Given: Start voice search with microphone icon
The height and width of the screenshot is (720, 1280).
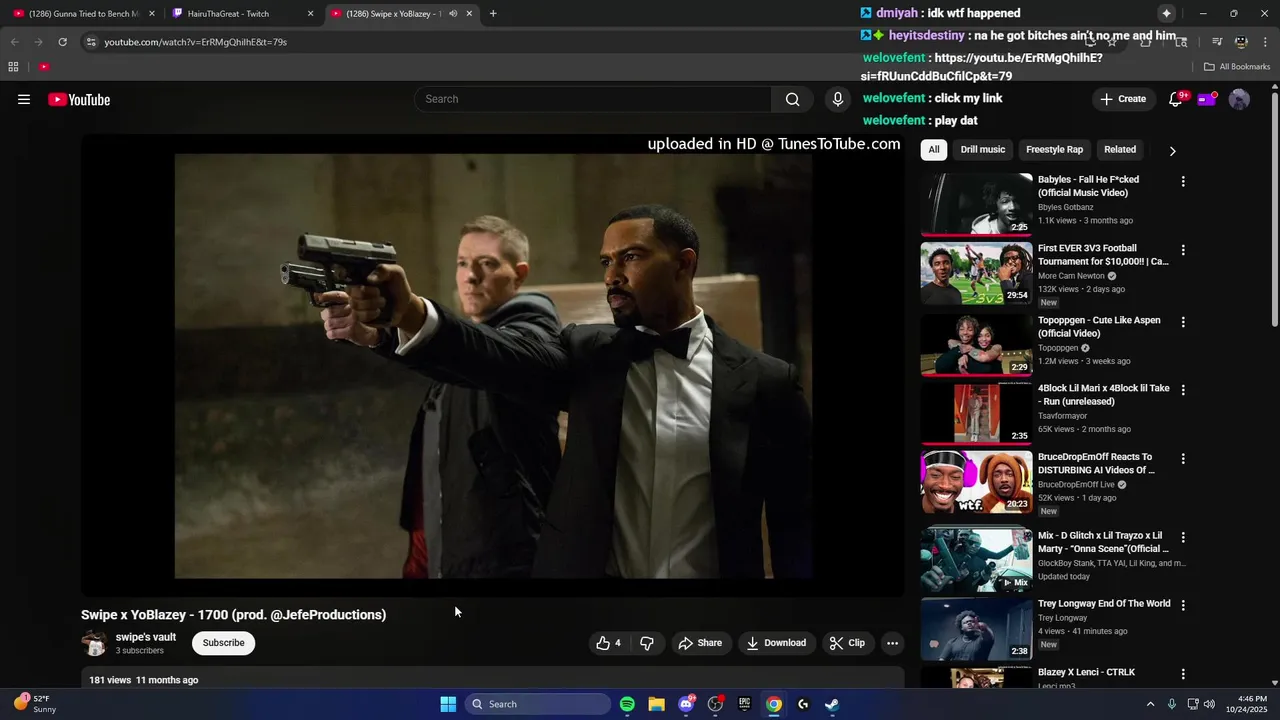Looking at the screenshot, I should coord(838,99).
